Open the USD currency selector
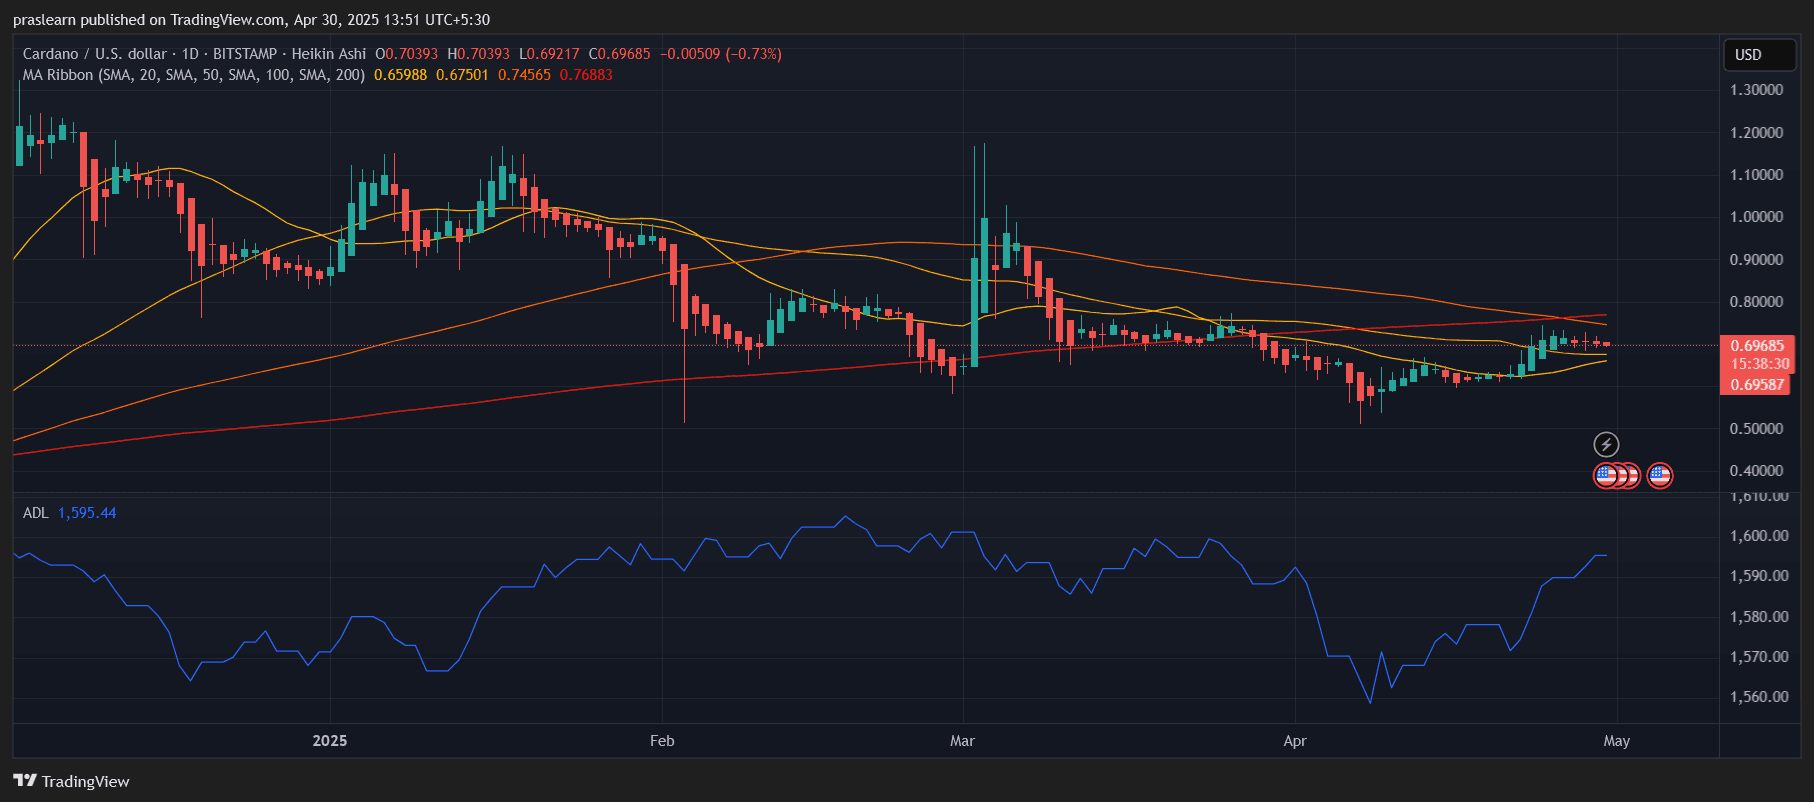The height and width of the screenshot is (802, 1814). tap(1759, 55)
